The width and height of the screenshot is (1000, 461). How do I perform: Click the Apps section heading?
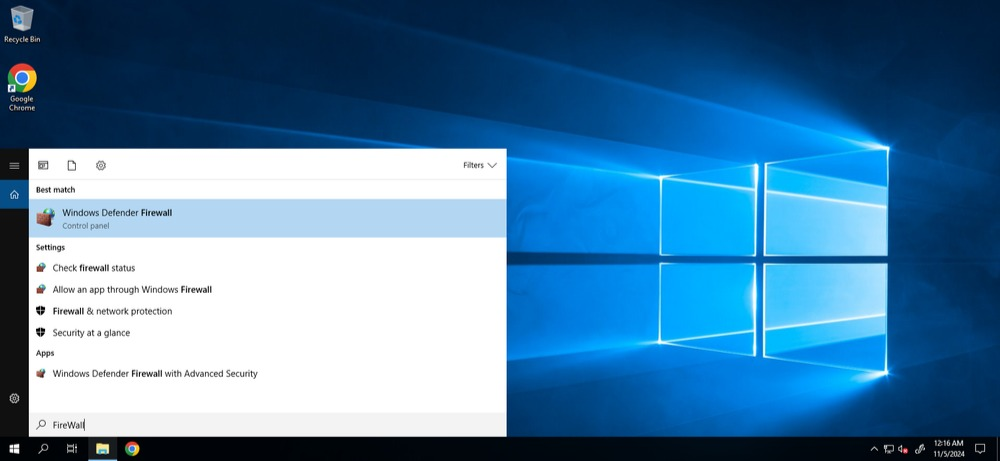[45, 353]
